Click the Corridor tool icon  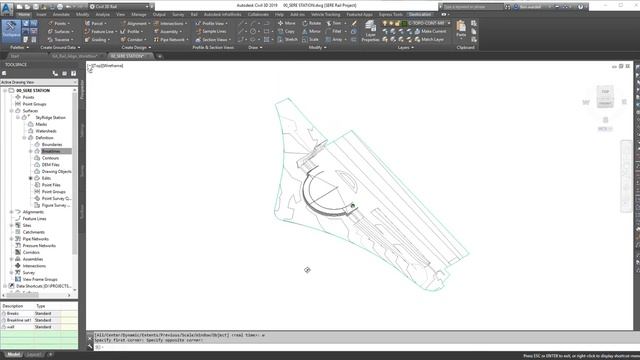tap(123, 40)
